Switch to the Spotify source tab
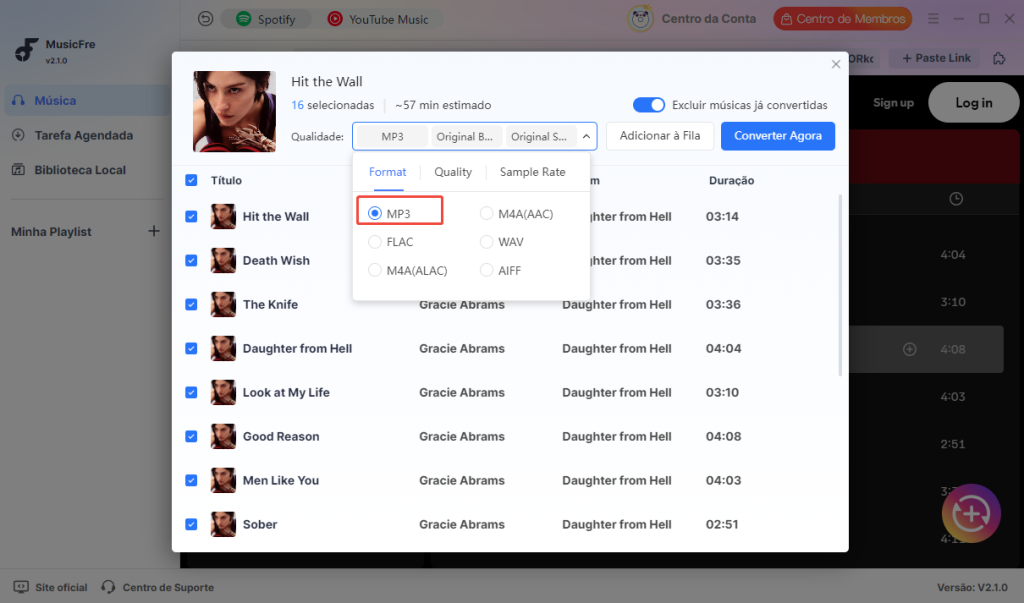 click(265, 19)
